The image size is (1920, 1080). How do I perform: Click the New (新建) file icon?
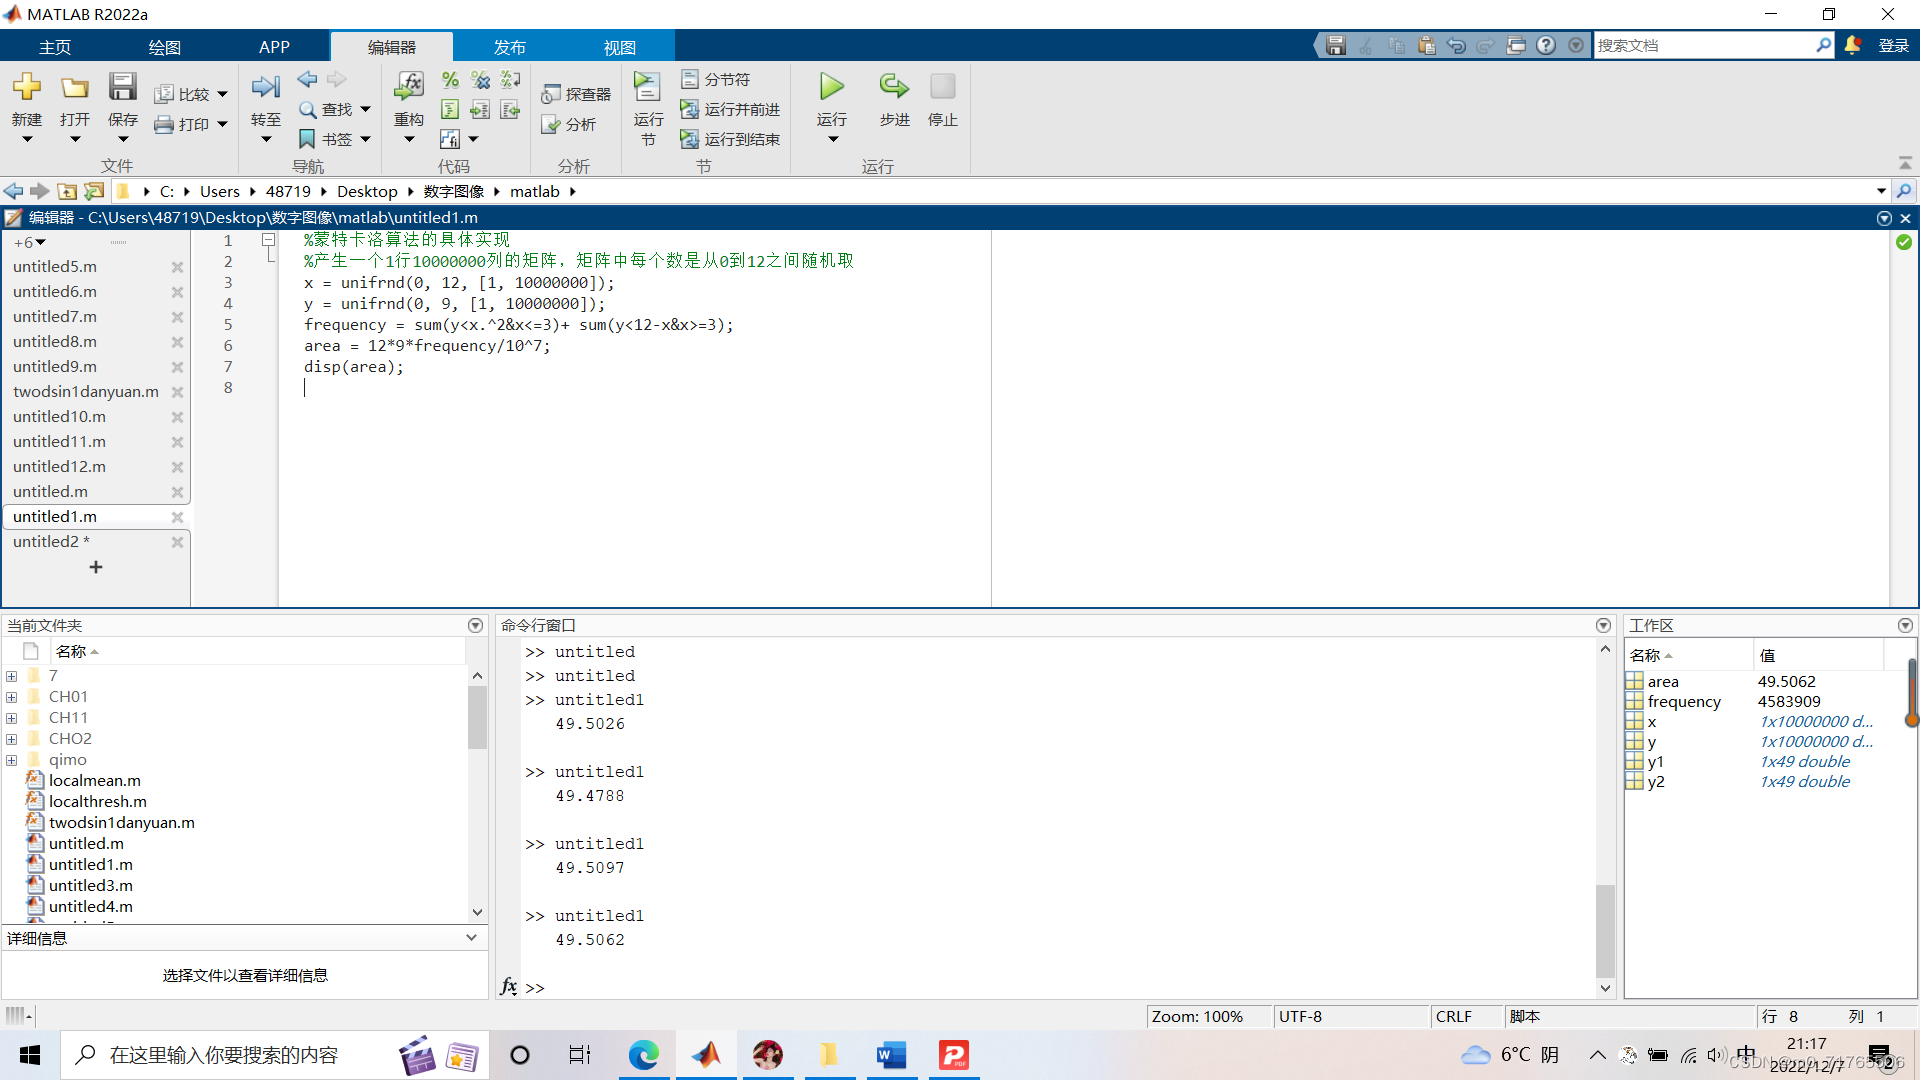(27, 88)
